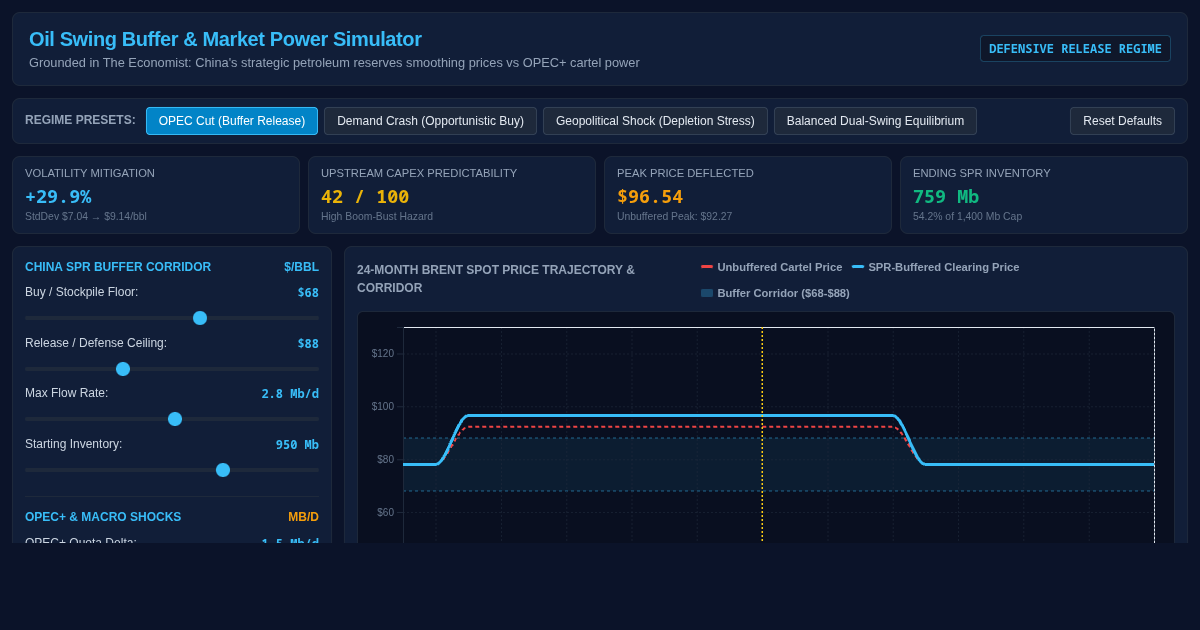Click the 2.8 Mb/d flow rate value
Screen dimensions: 1200x630
[x=290, y=394]
